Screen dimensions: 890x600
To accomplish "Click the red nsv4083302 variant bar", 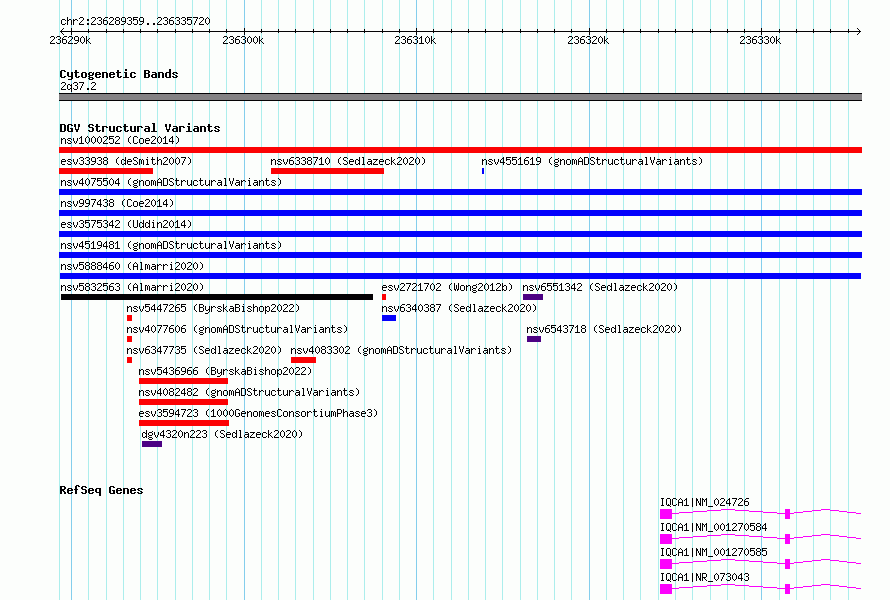I will pos(303,360).
